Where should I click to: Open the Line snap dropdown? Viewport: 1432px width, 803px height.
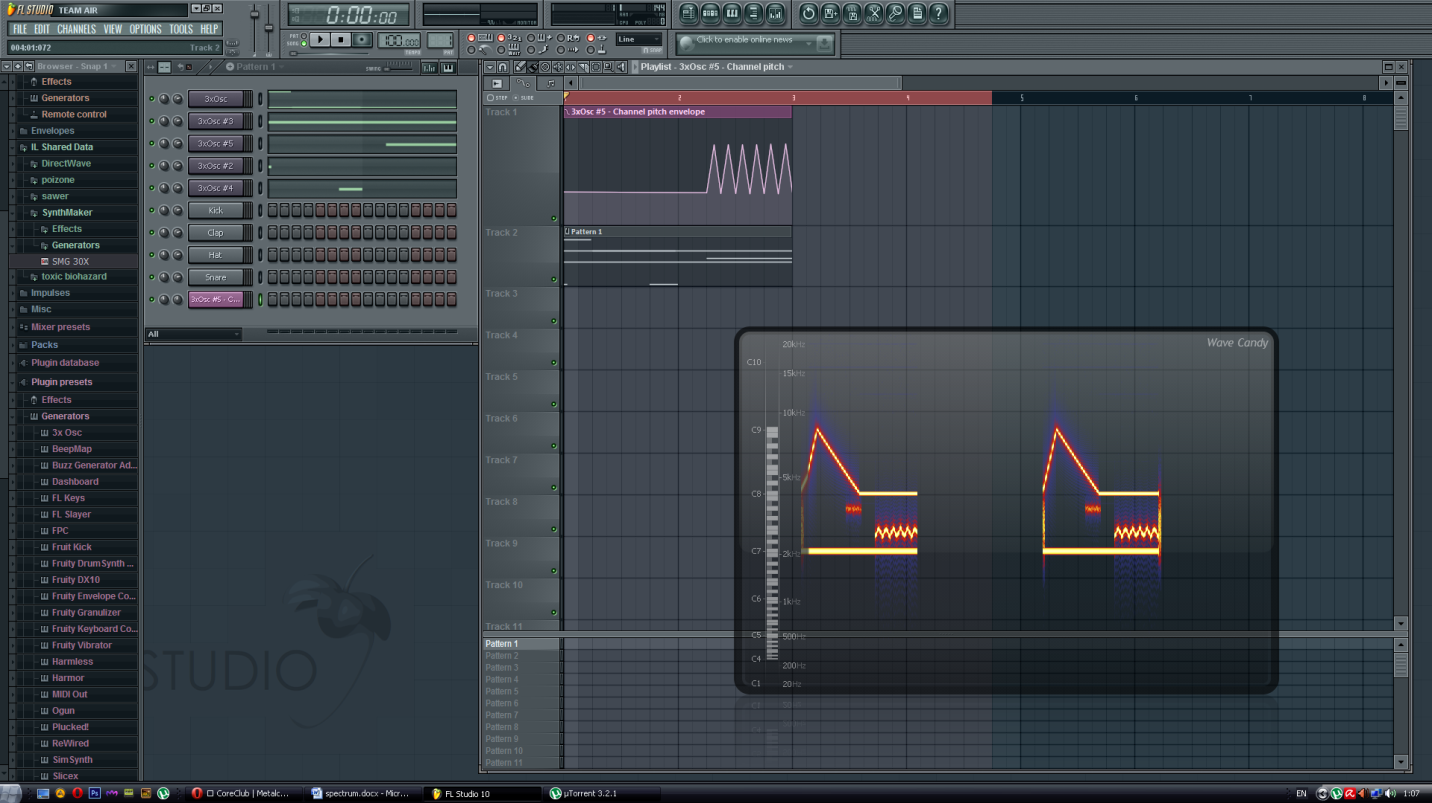[639, 39]
